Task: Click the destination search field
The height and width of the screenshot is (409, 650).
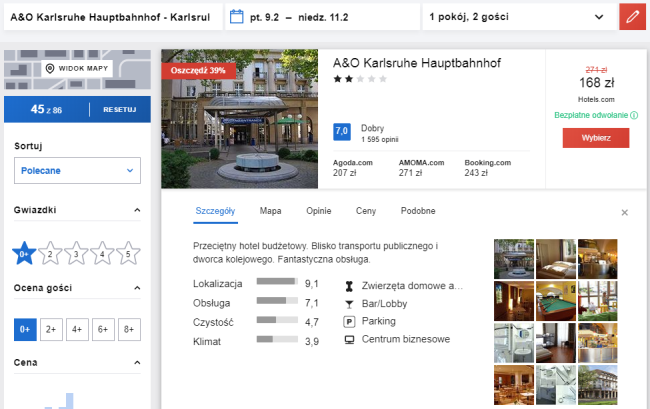Action: [x=113, y=17]
